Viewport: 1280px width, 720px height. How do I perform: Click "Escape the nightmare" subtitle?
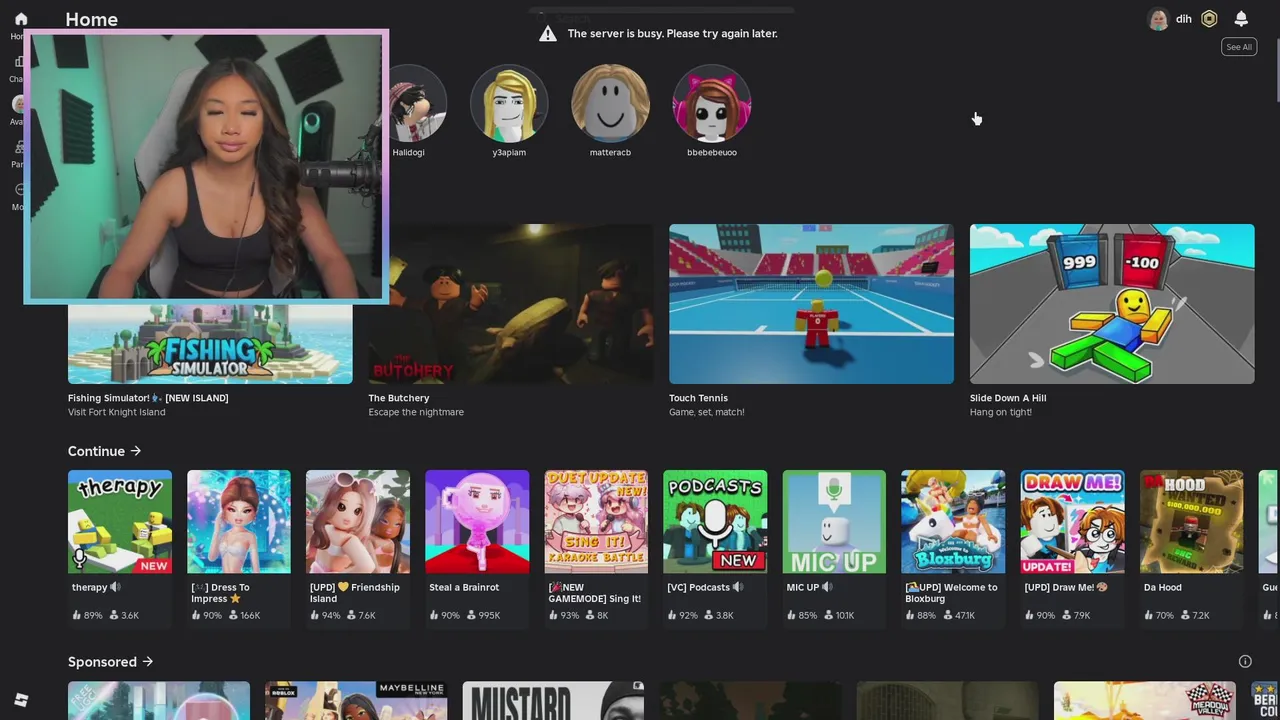tap(416, 412)
